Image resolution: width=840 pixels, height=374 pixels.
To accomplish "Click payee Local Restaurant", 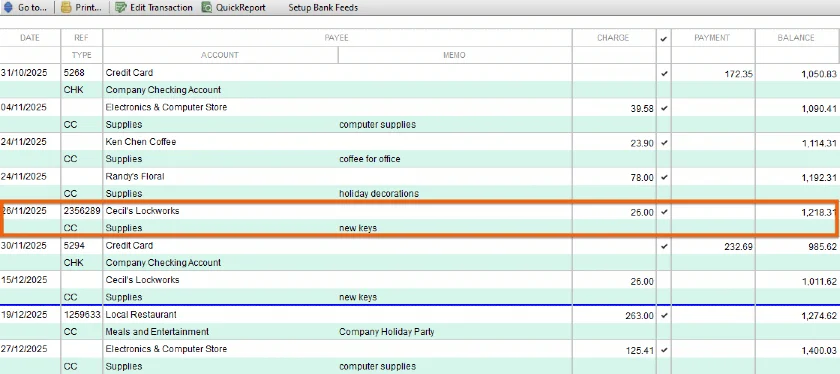I will click(x=141, y=315).
